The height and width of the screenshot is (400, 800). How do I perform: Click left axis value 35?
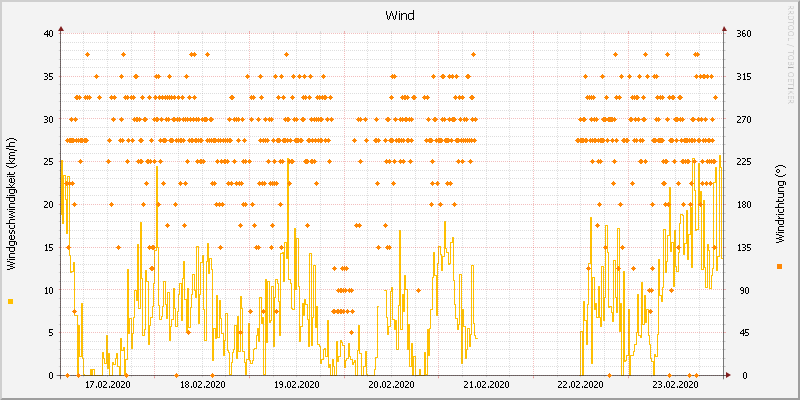click(48, 77)
